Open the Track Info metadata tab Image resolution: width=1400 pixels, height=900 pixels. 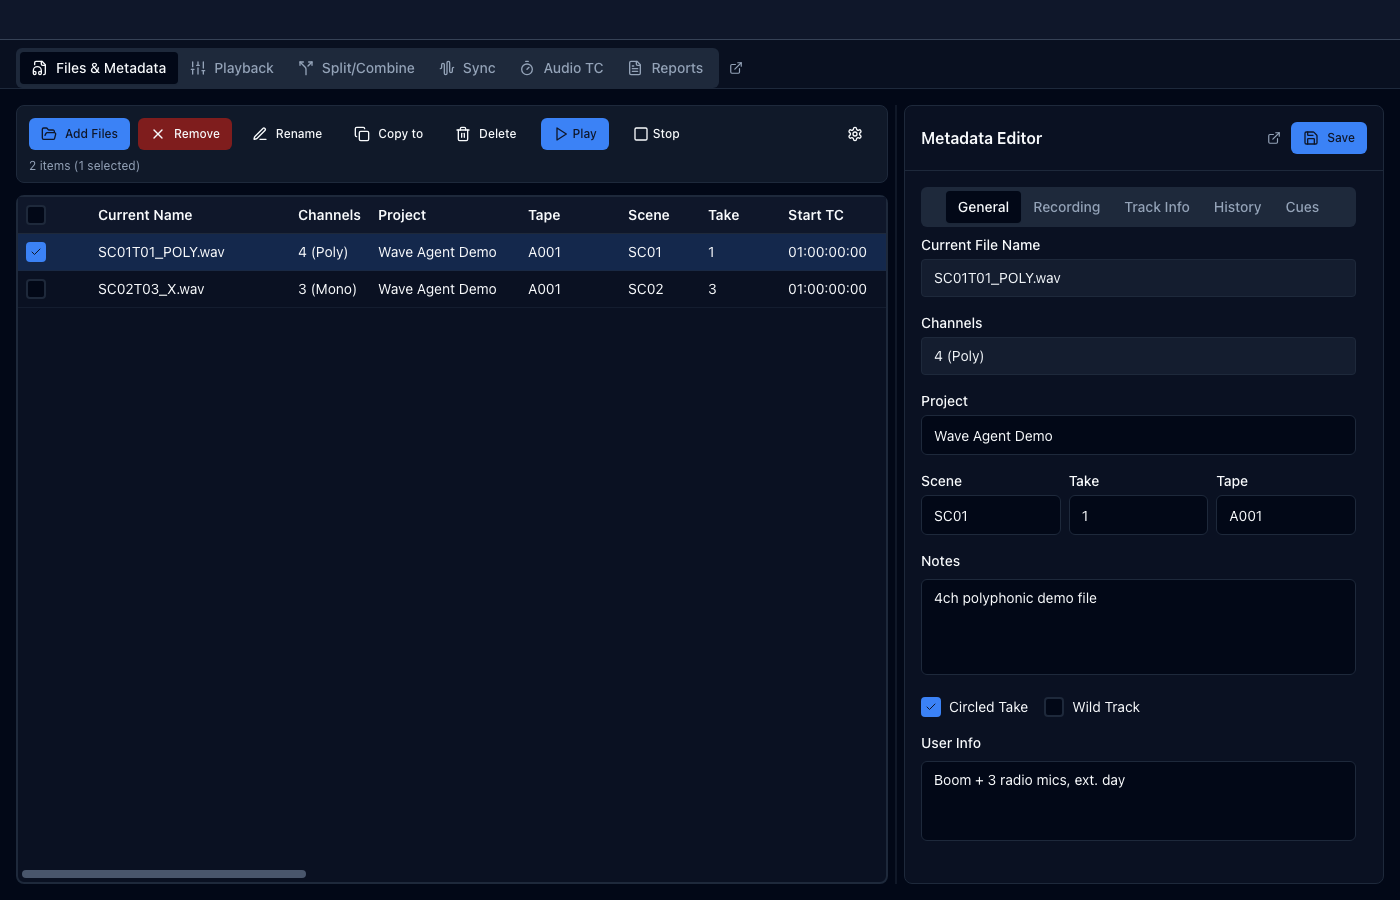pyautogui.click(x=1157, y=207)
